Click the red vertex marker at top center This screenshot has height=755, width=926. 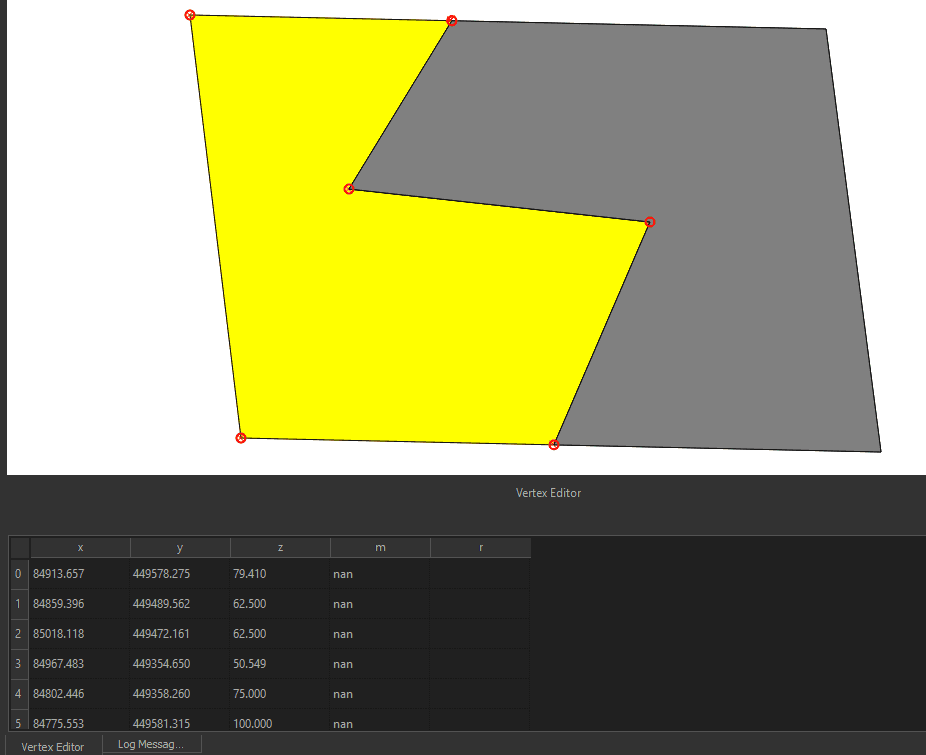tap(451, 20)
